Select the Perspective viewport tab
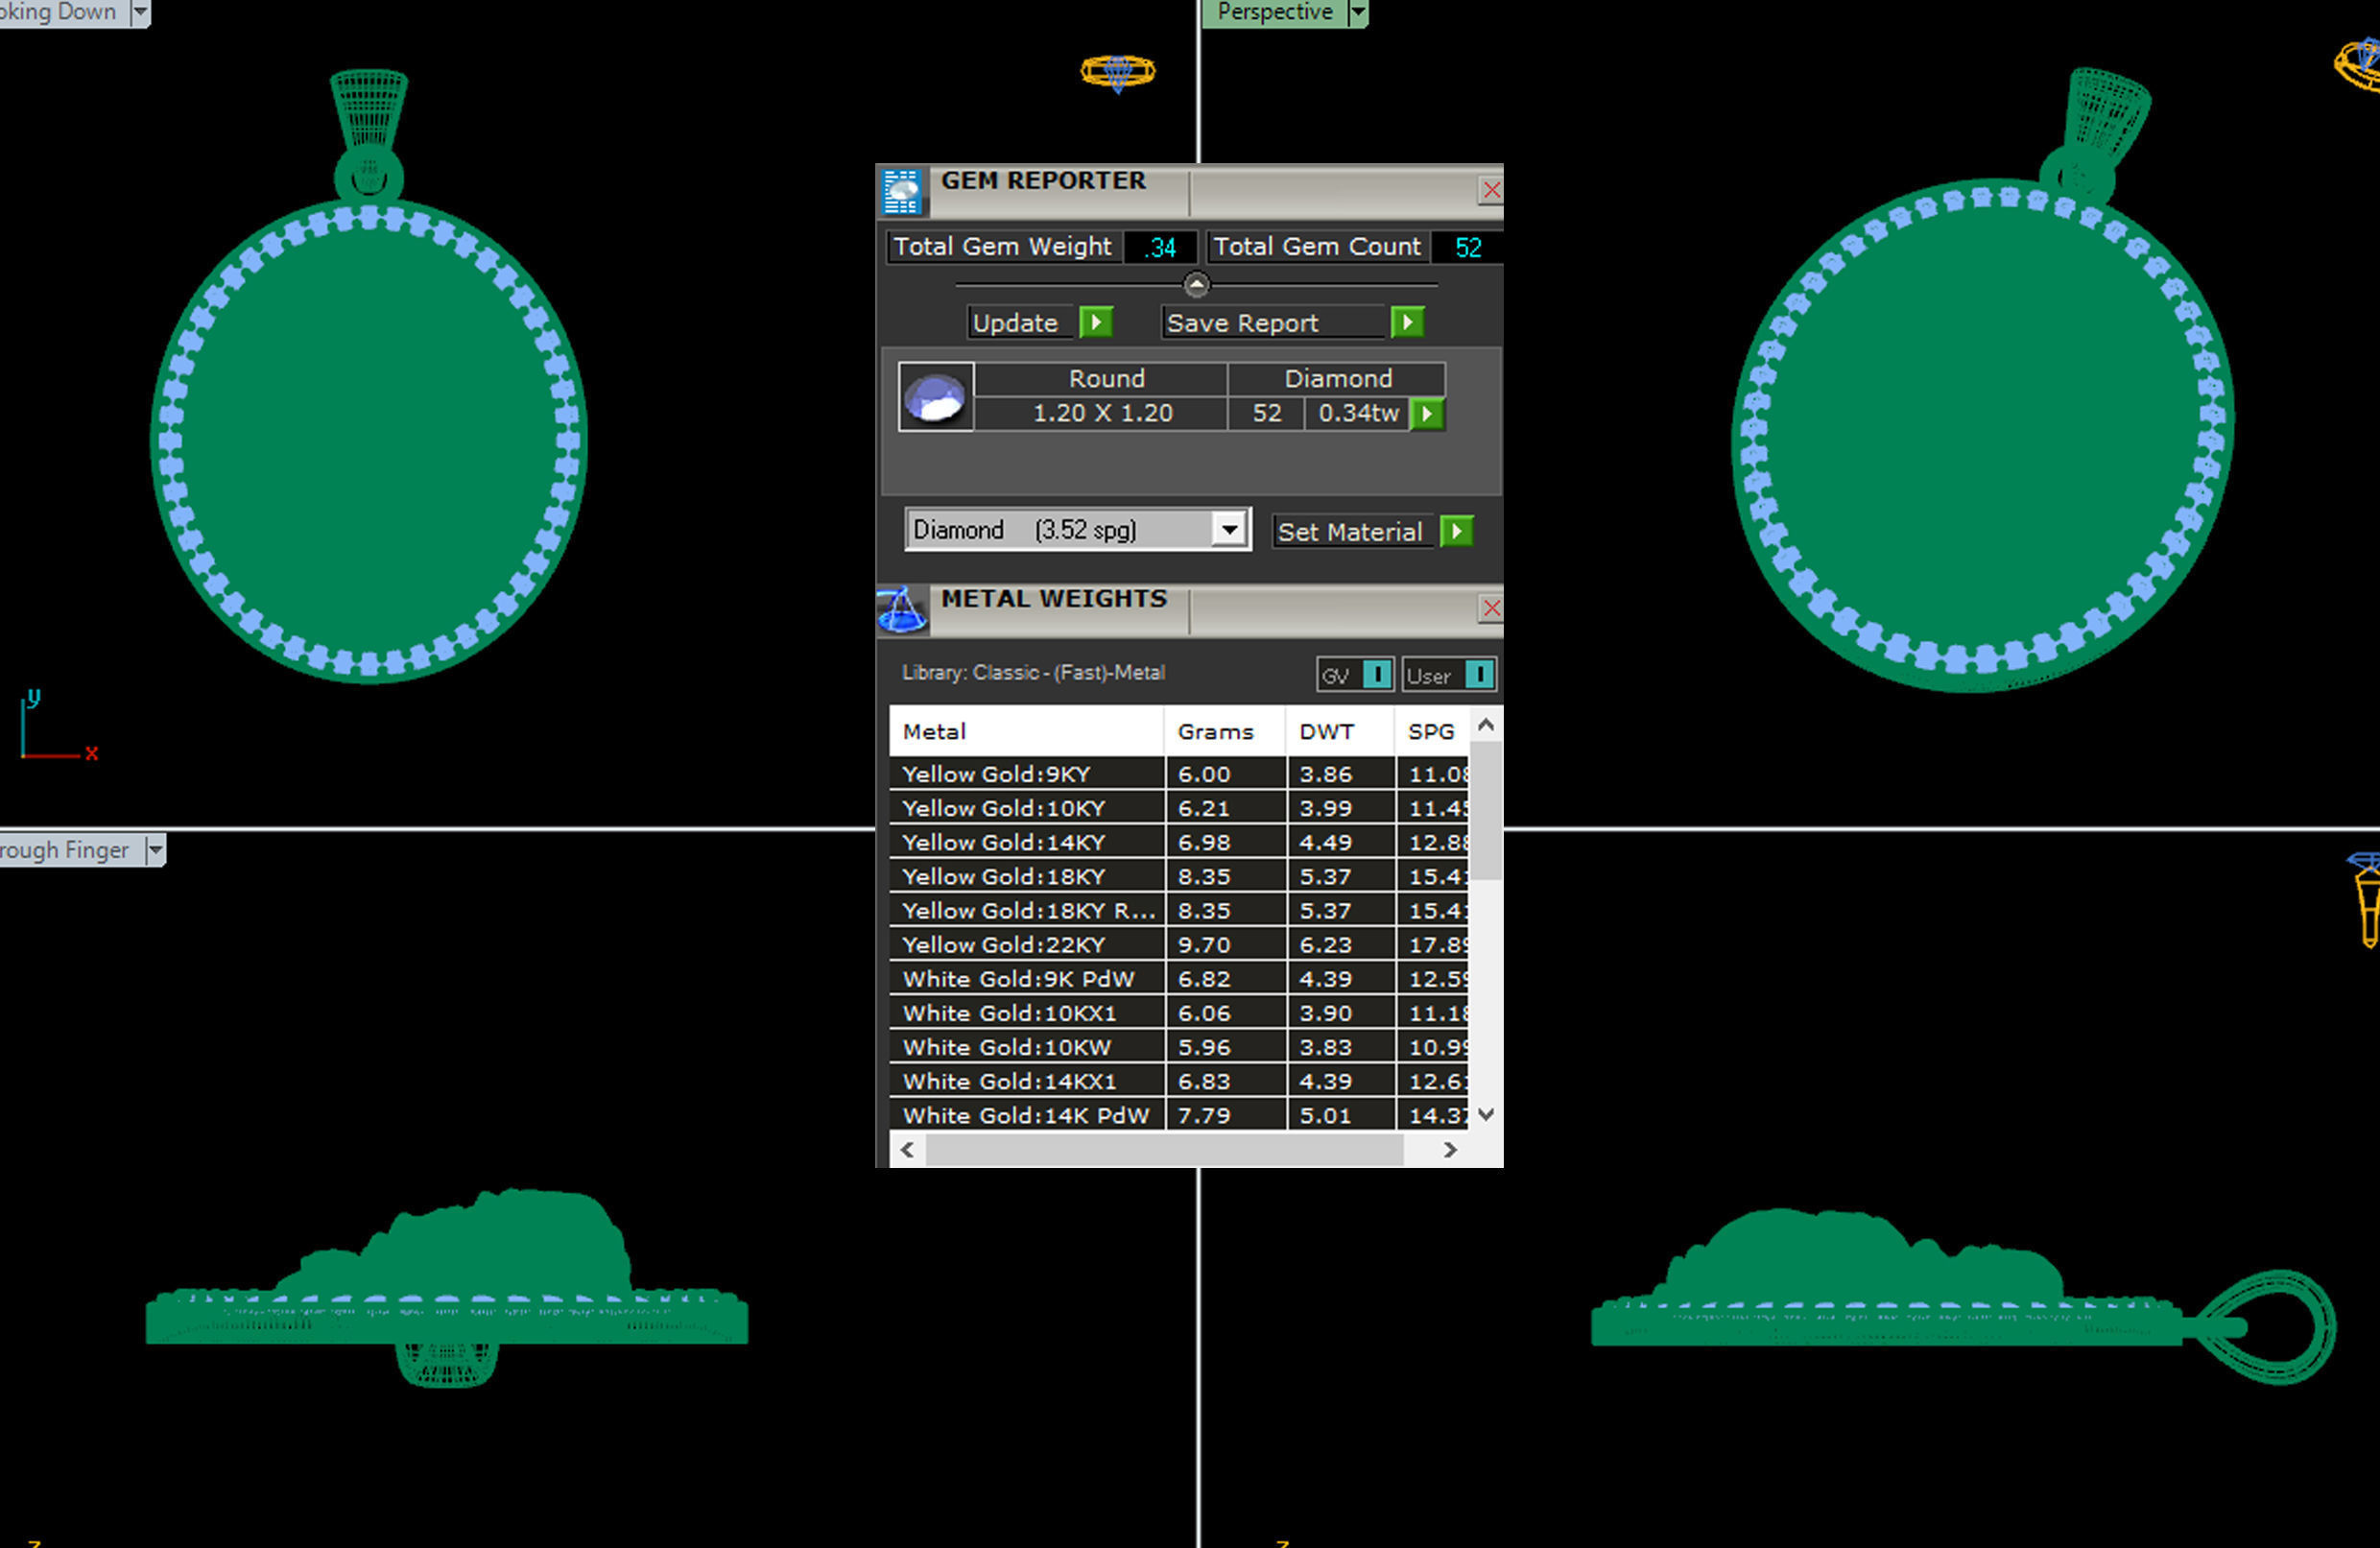 pyautogui.click(x=1274, y=13)
